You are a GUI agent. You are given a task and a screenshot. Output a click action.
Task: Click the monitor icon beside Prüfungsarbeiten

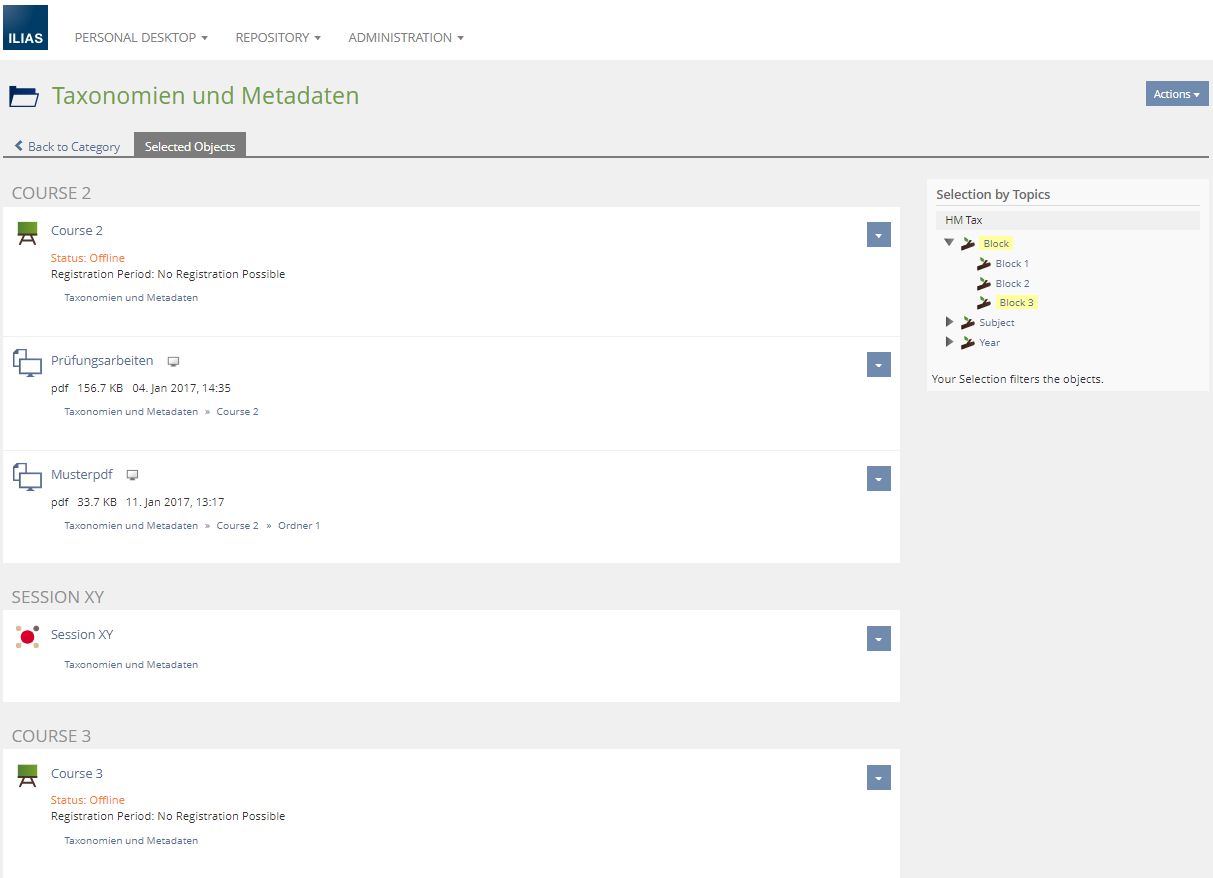click(173, 362)
